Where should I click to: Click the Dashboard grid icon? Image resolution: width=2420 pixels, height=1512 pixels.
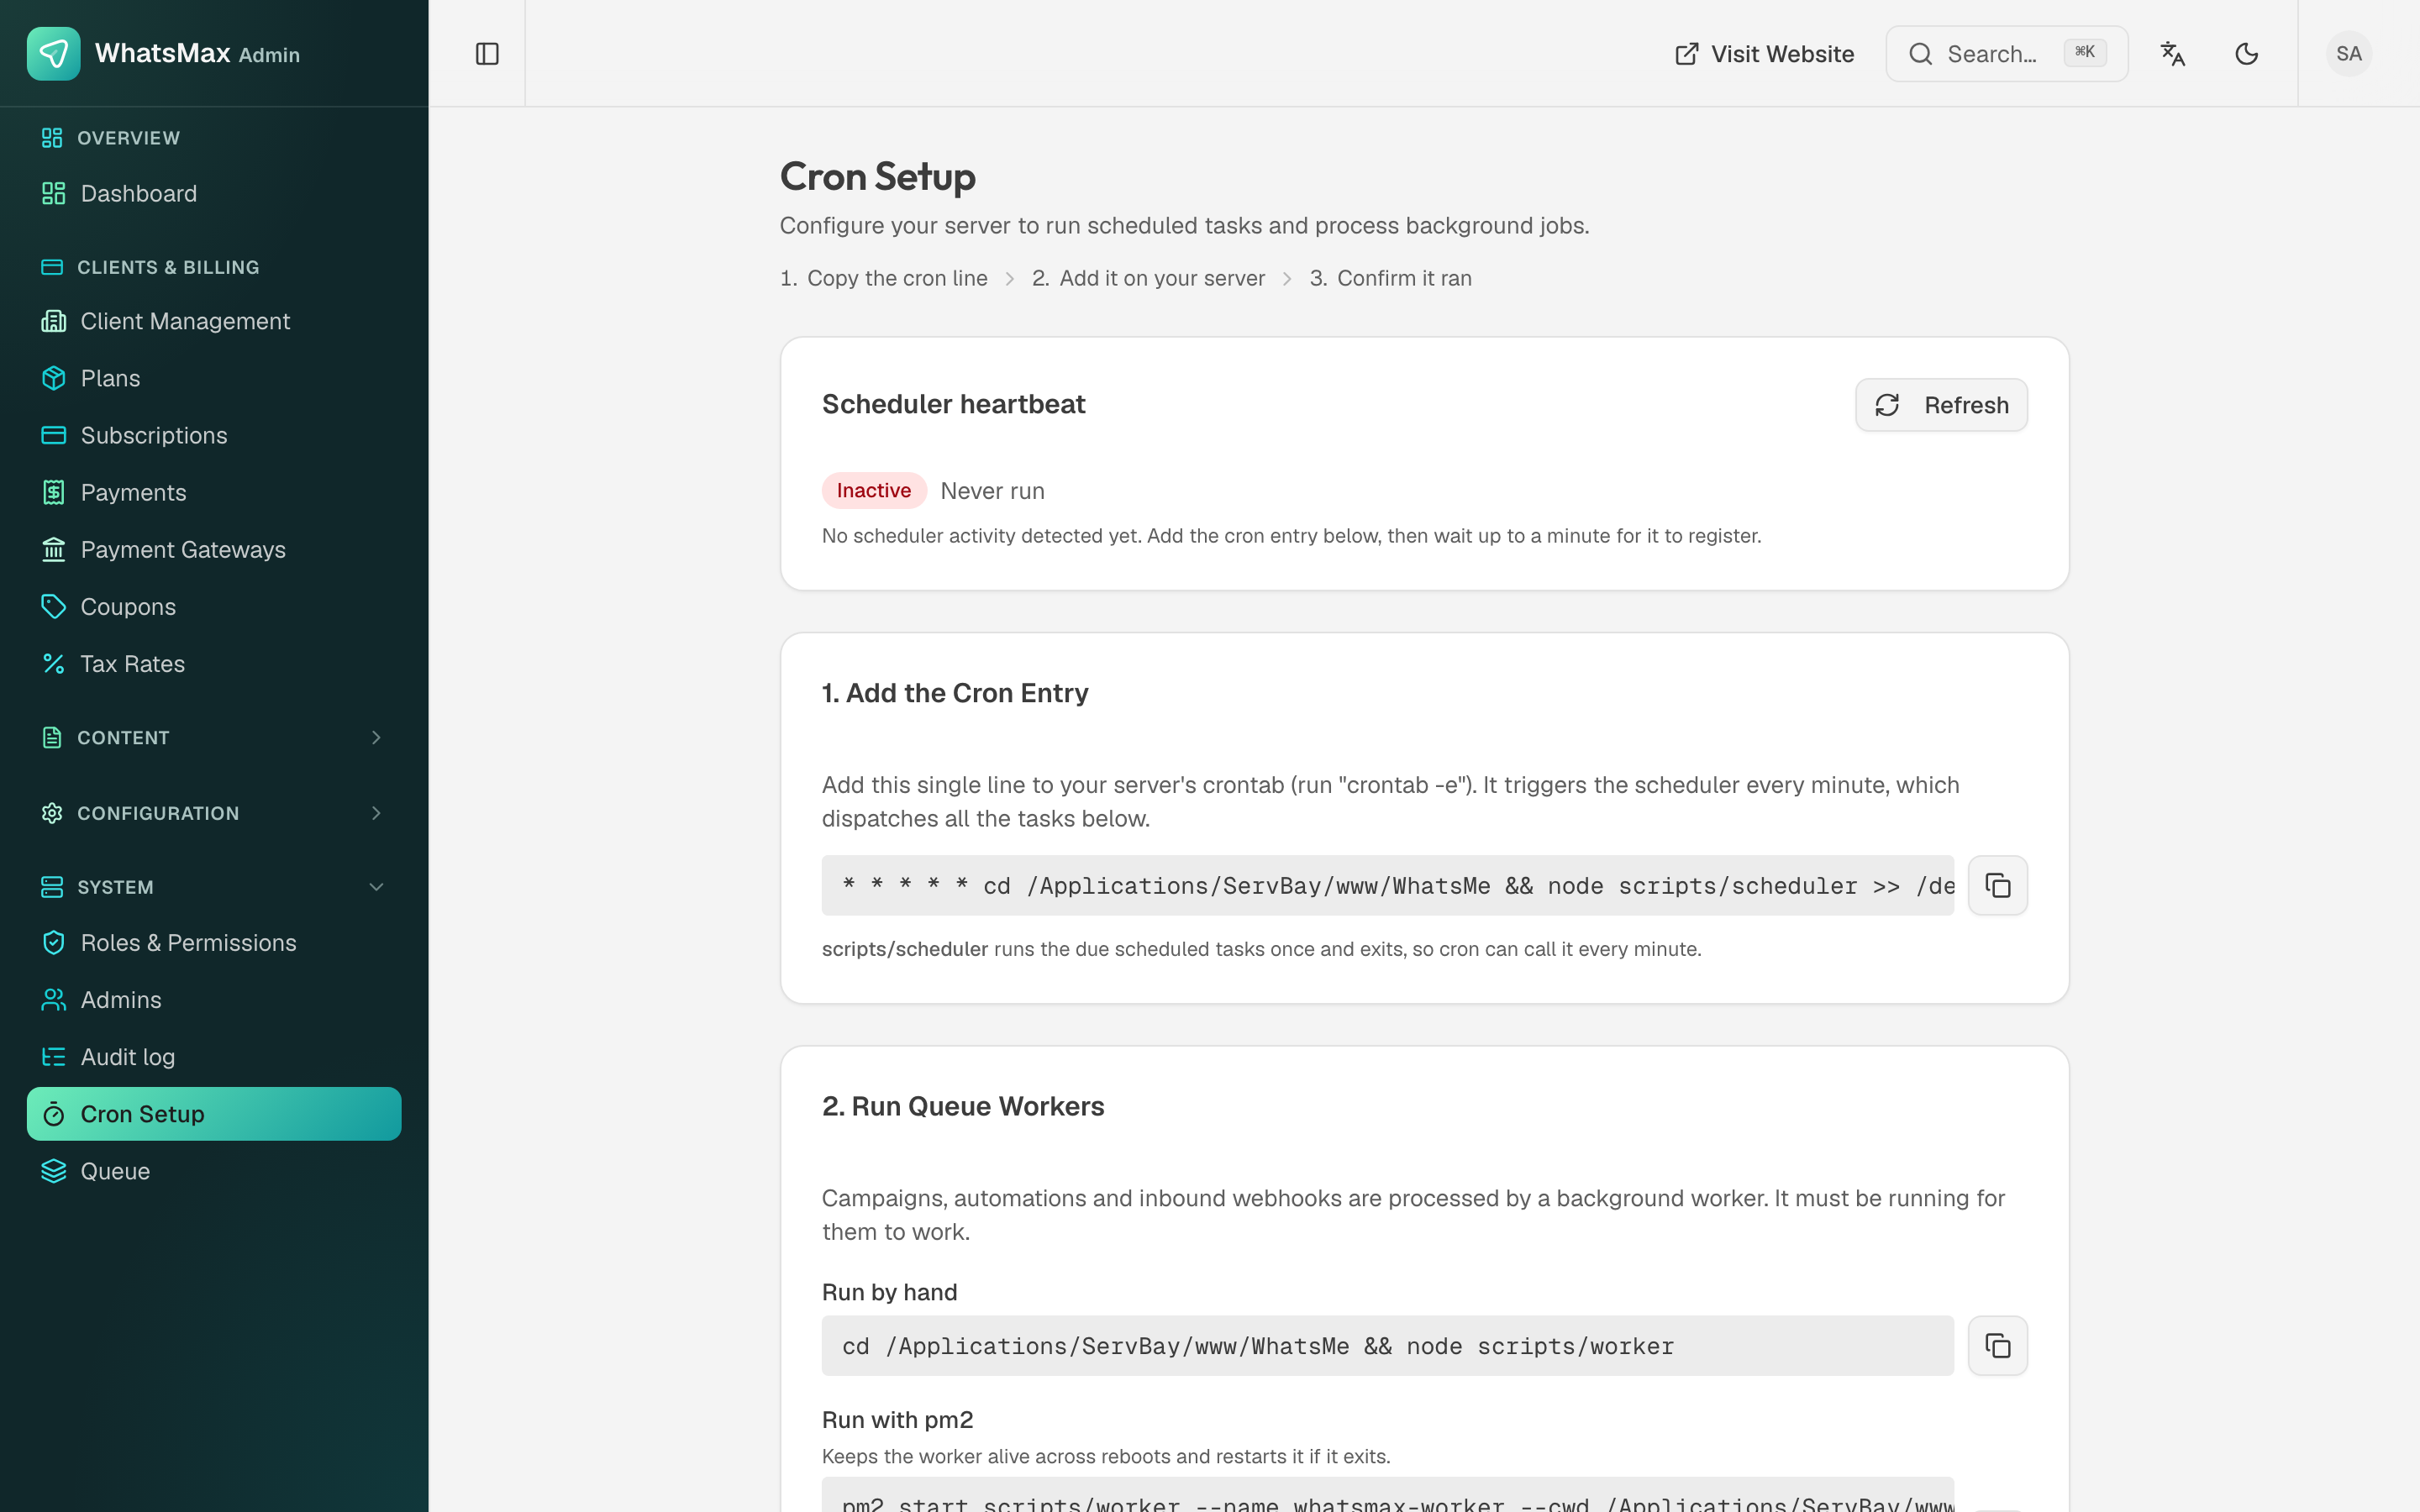coord(53,193)
